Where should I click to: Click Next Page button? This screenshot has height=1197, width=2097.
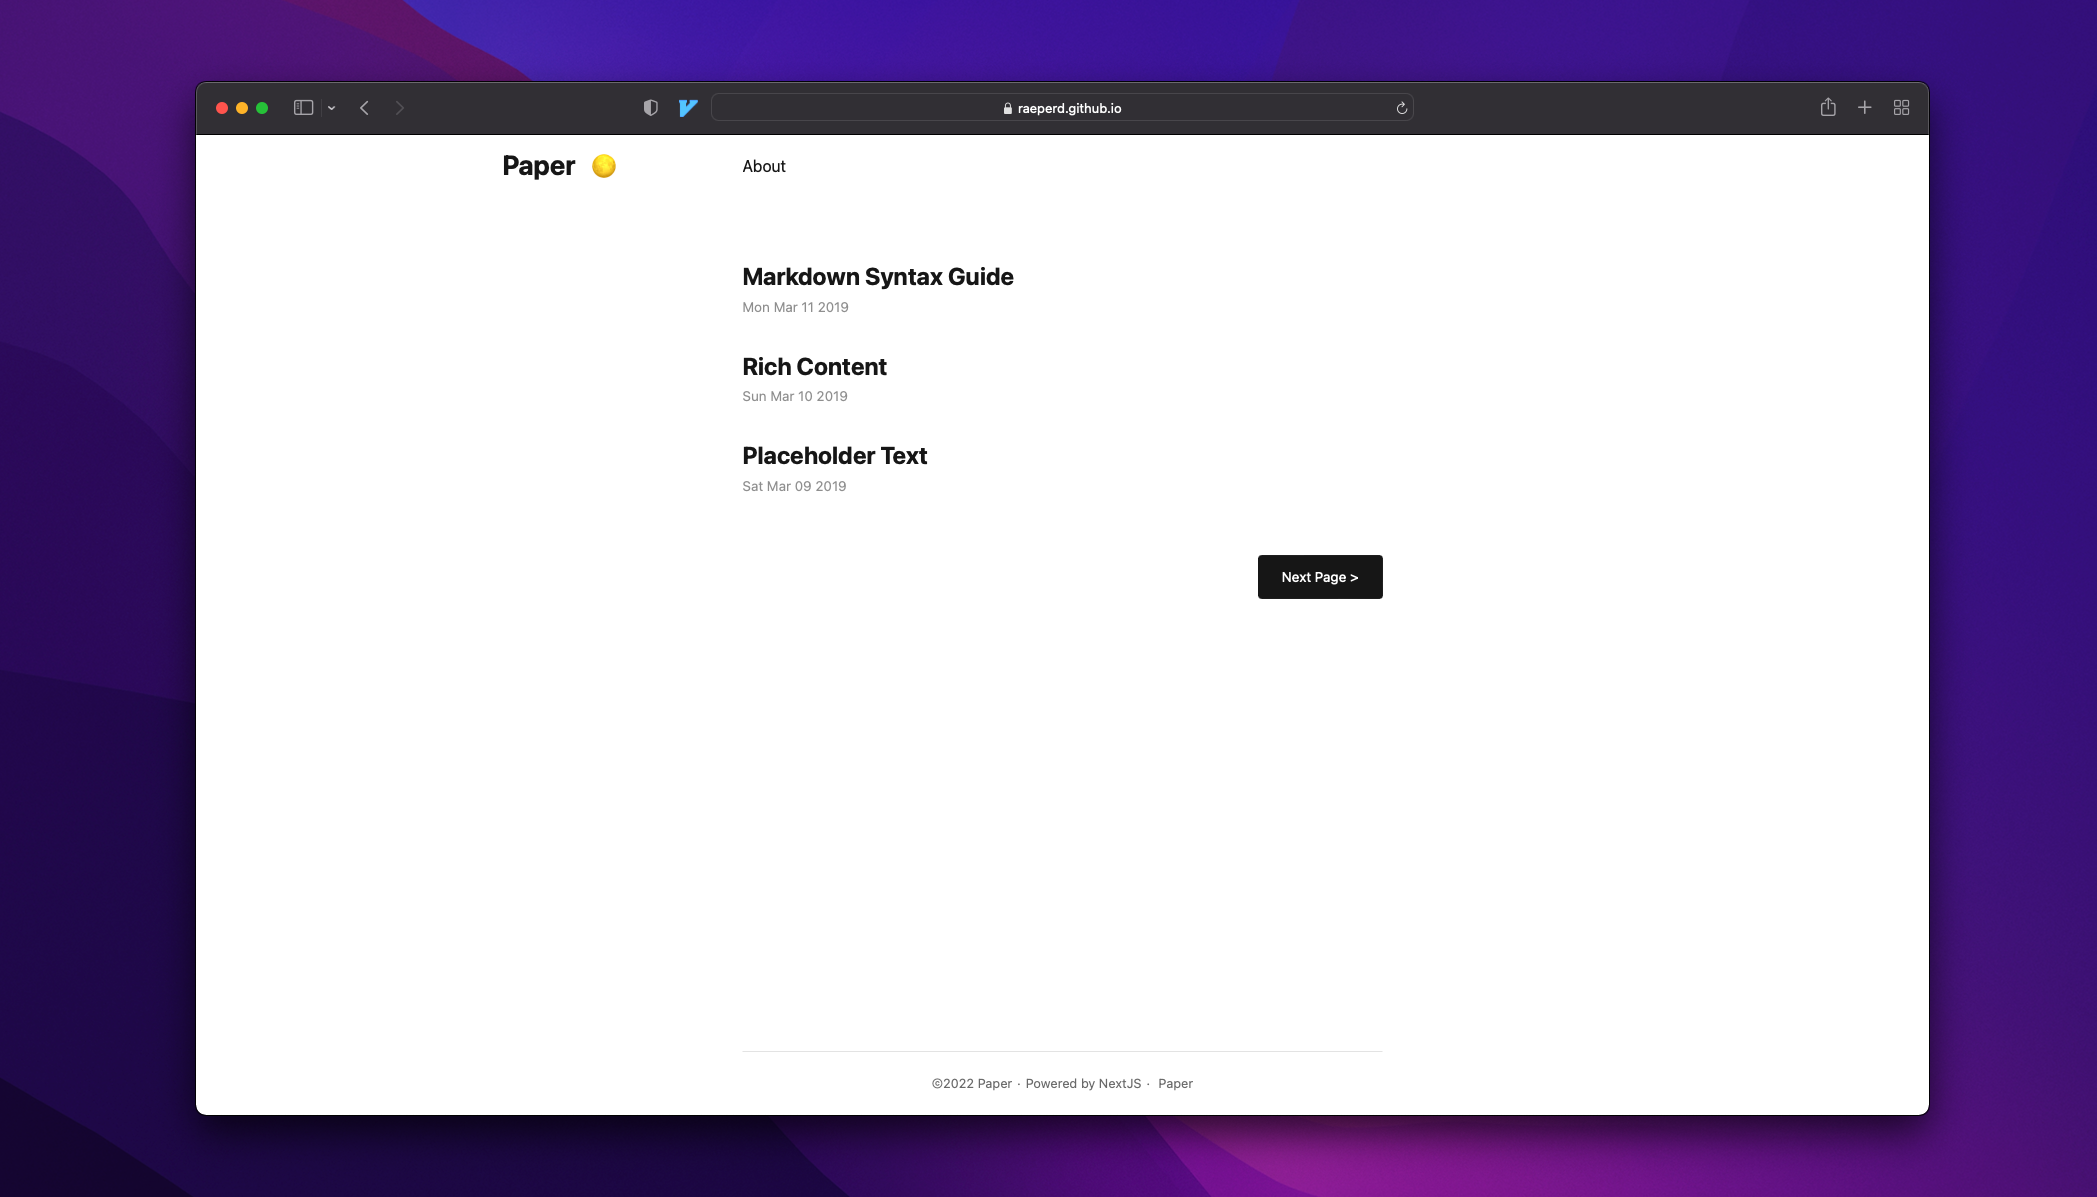tap(1319, 576)
